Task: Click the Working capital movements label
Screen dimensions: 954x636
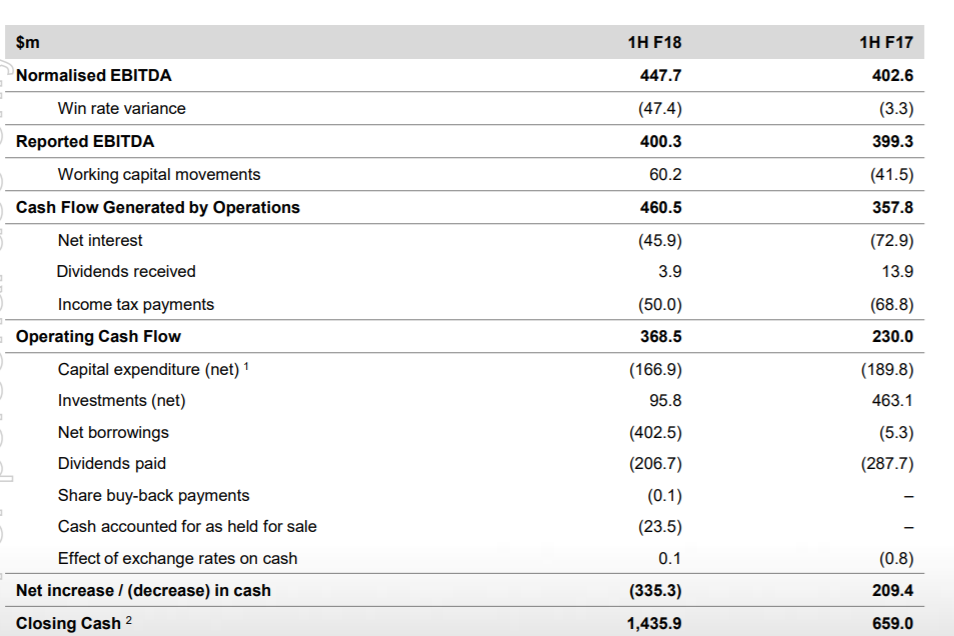Action: (159, 175)
